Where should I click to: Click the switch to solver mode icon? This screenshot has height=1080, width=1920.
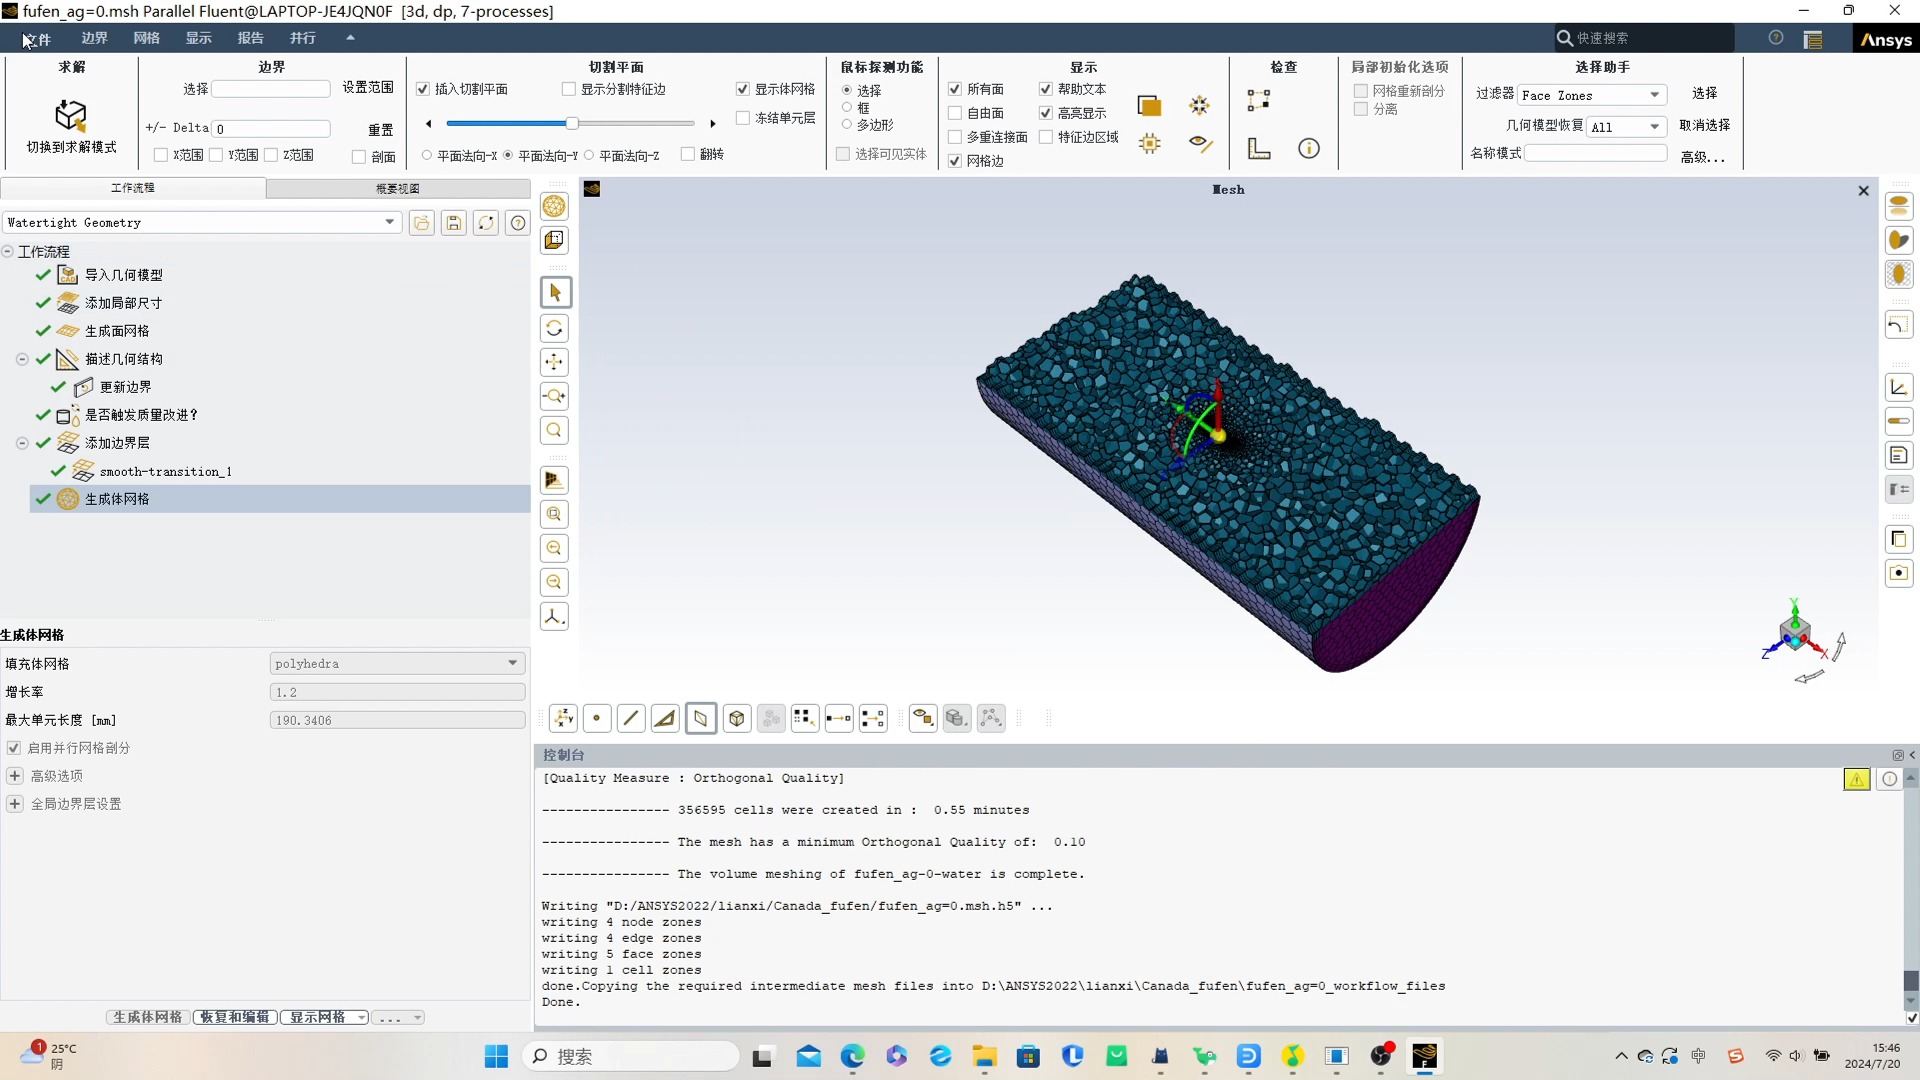click(70, 116)
